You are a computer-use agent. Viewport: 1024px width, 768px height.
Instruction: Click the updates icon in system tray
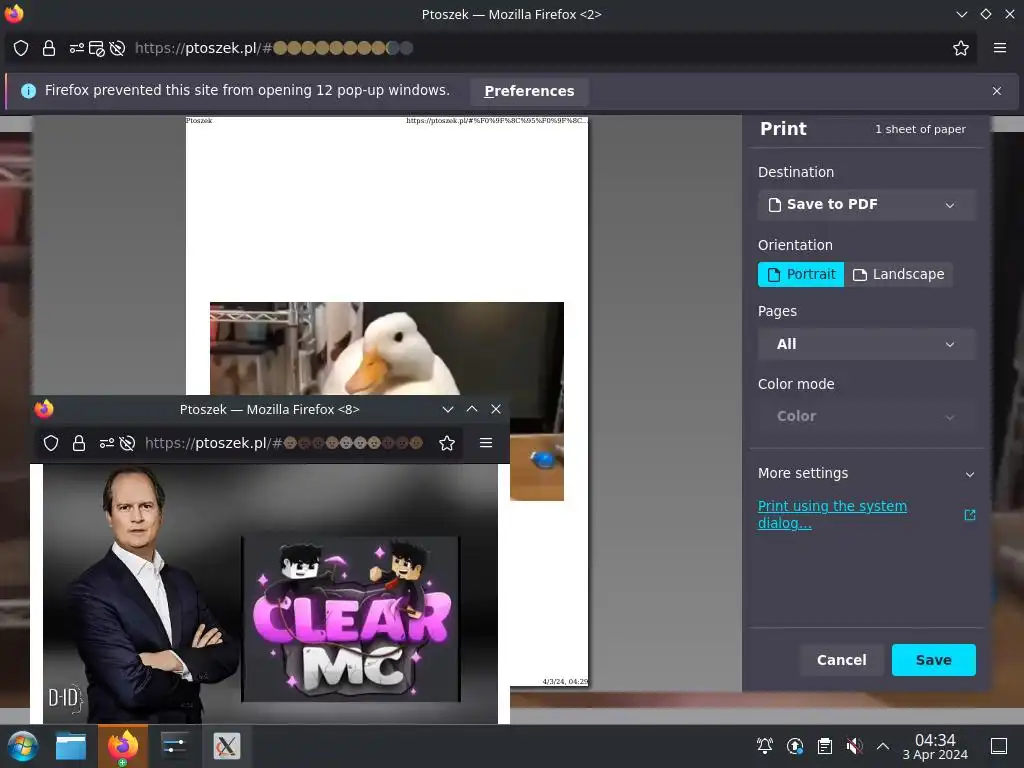pyautogui.click(x=795, y=746)
